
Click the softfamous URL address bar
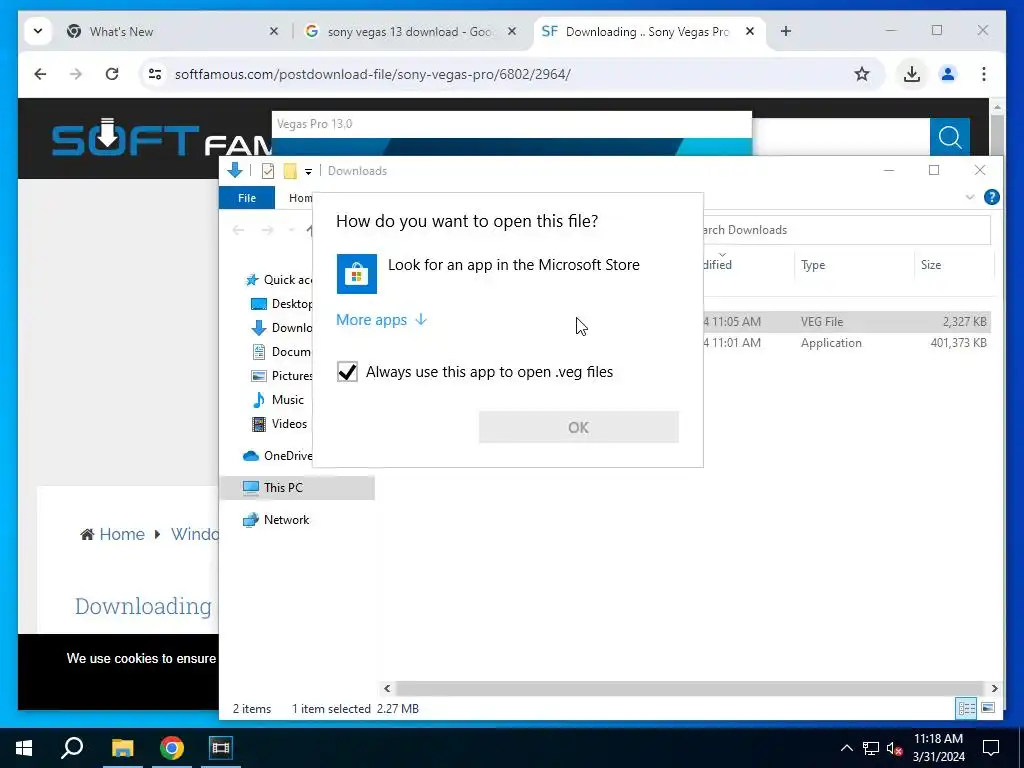point(372,74)
